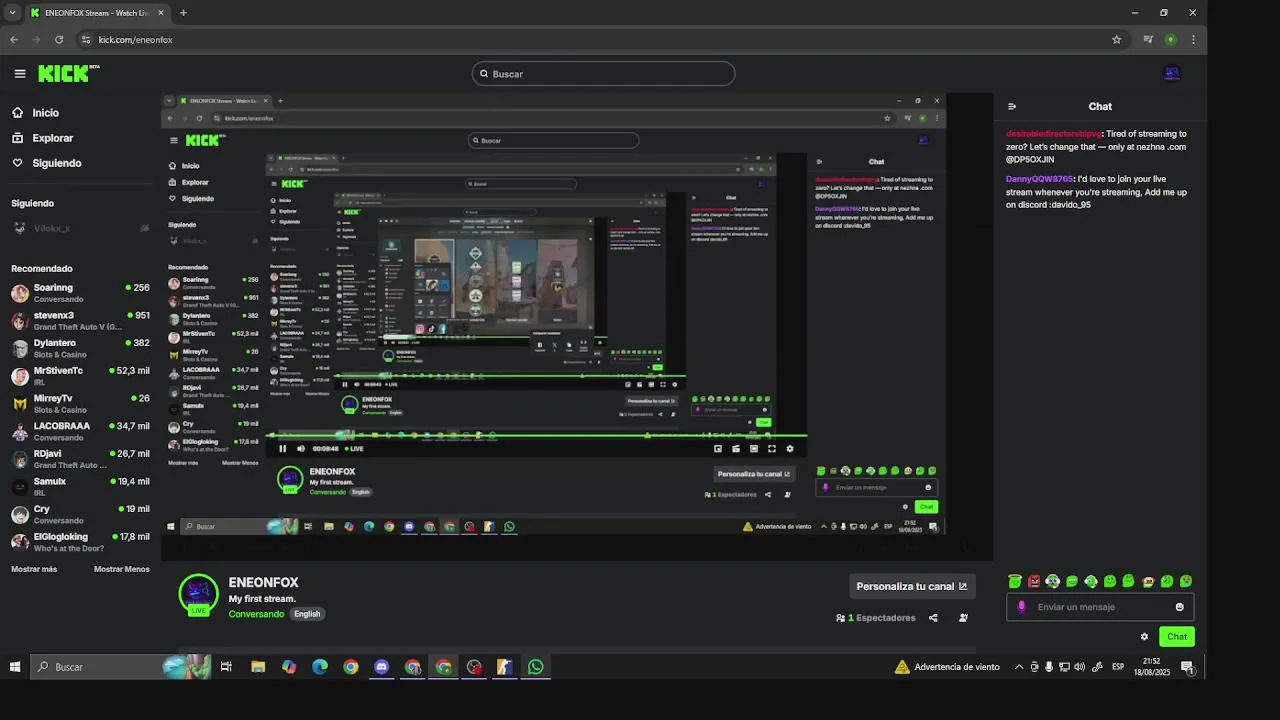Open the ESP keyboard language indicator

coord(1118,667)
